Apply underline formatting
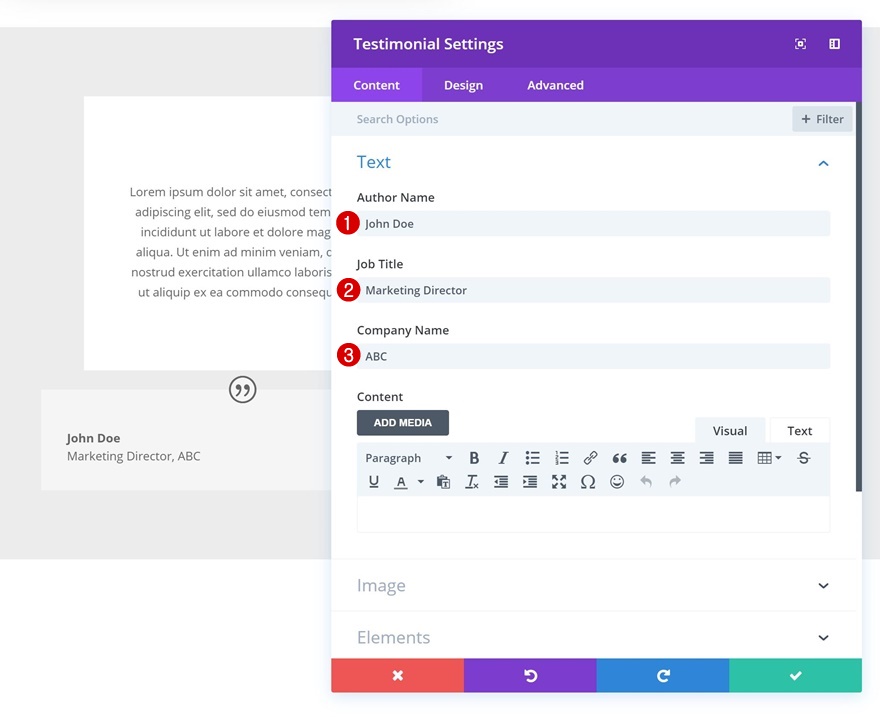Image resolution: width=880 pixels, height=717 pixels. (x=374, y=482)
